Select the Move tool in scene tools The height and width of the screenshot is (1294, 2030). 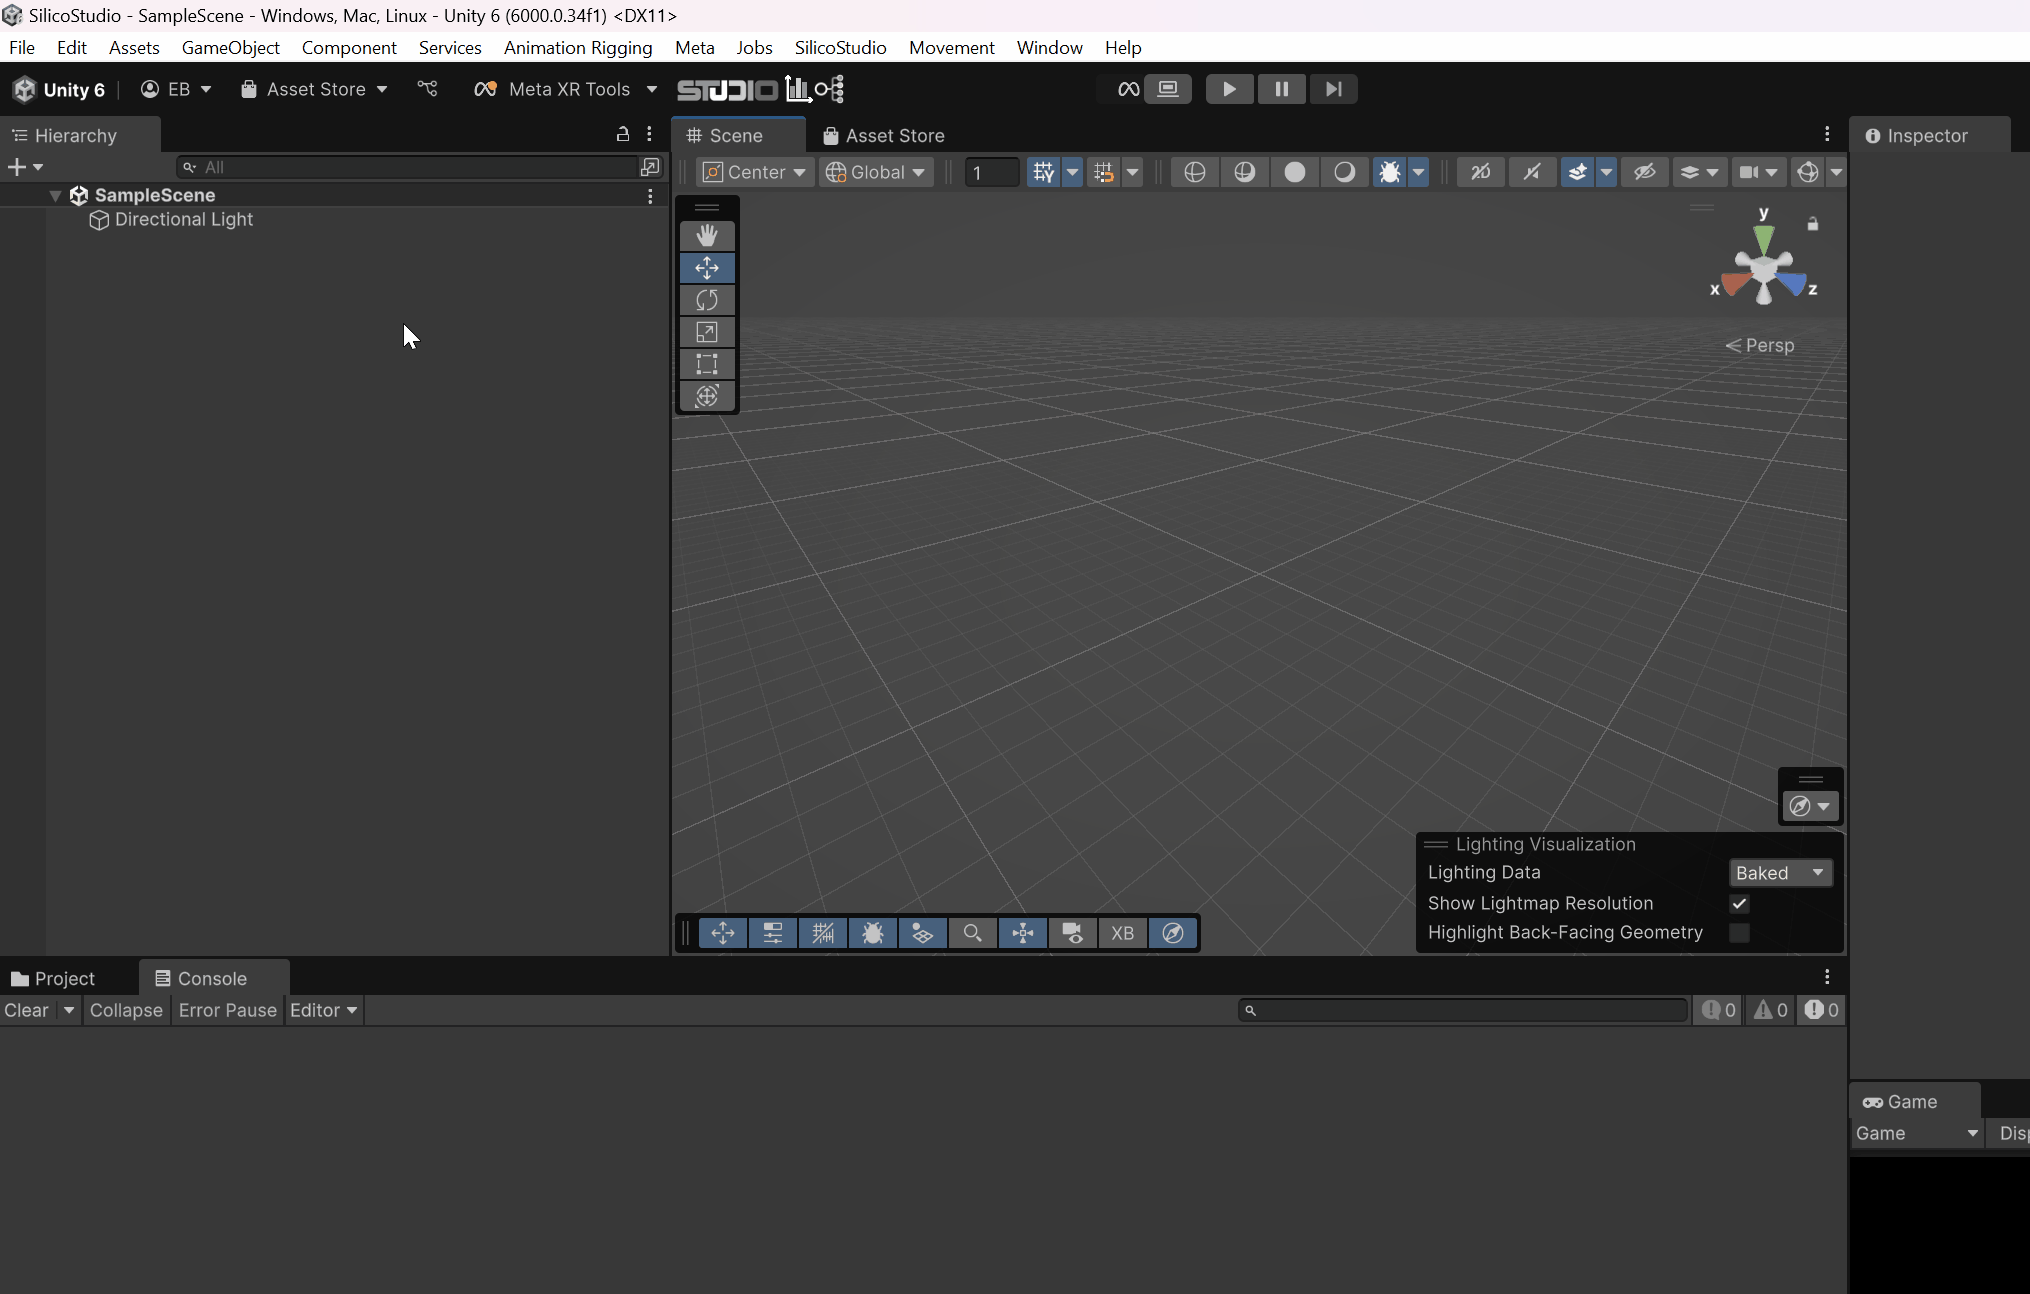(x=707, y=268)
